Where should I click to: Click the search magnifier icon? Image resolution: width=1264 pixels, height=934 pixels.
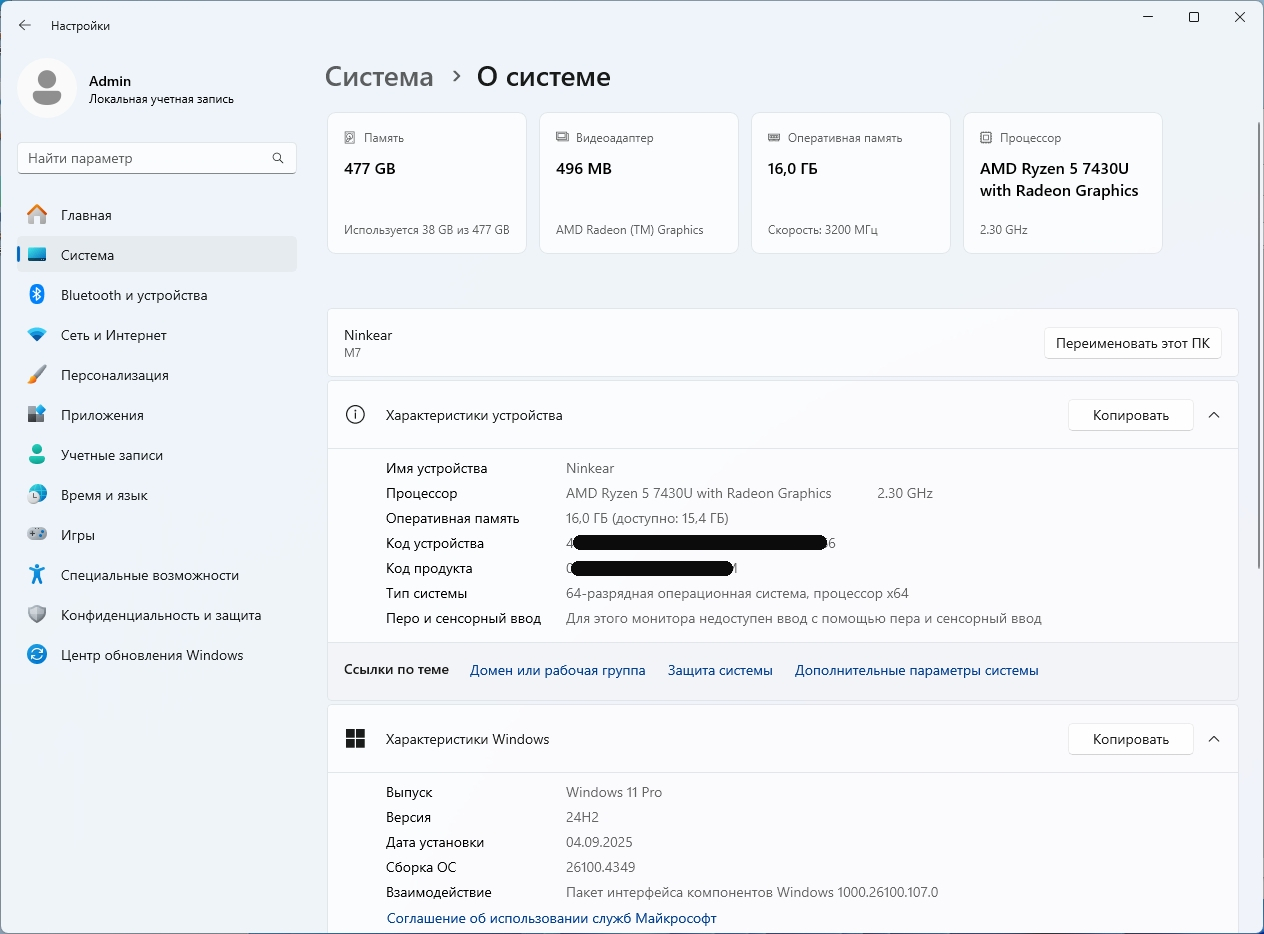tap(278, 158)
